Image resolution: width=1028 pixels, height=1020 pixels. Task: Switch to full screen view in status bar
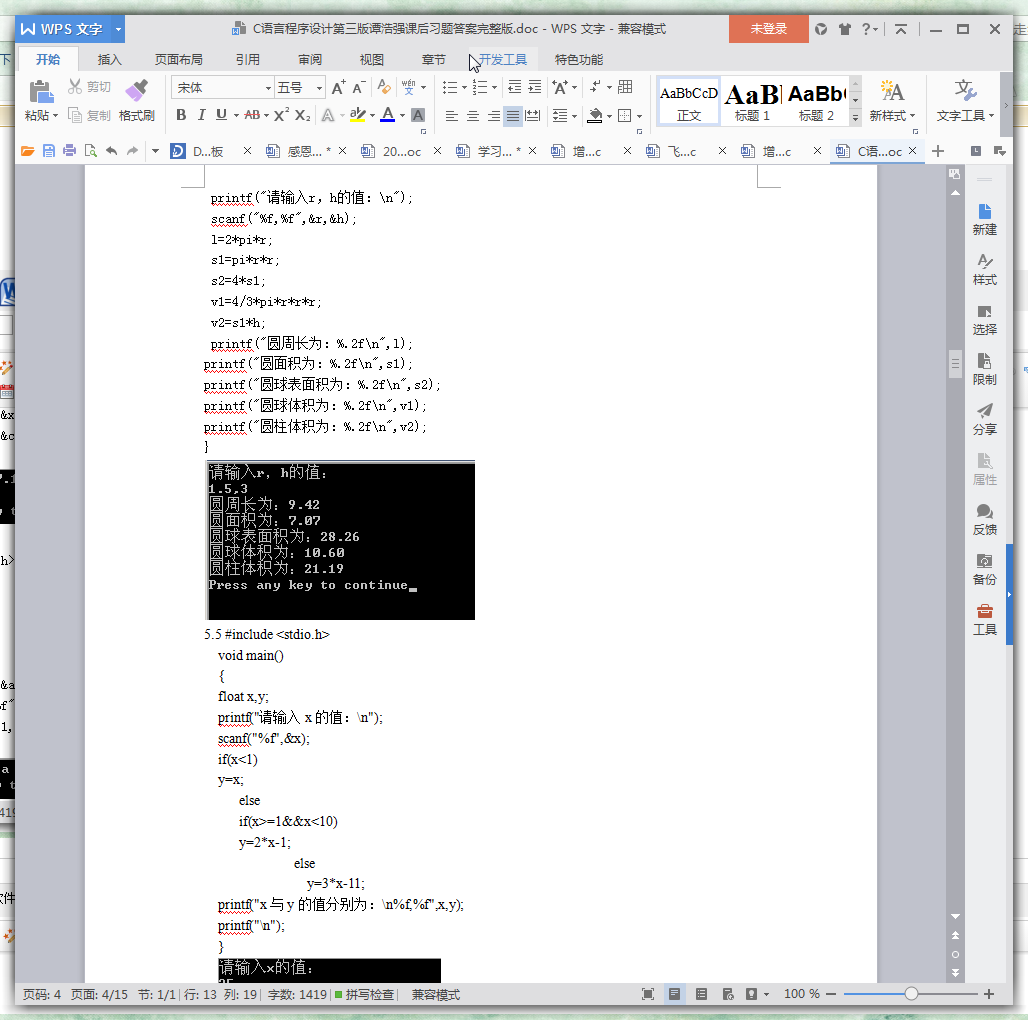[x=648, y=994]
